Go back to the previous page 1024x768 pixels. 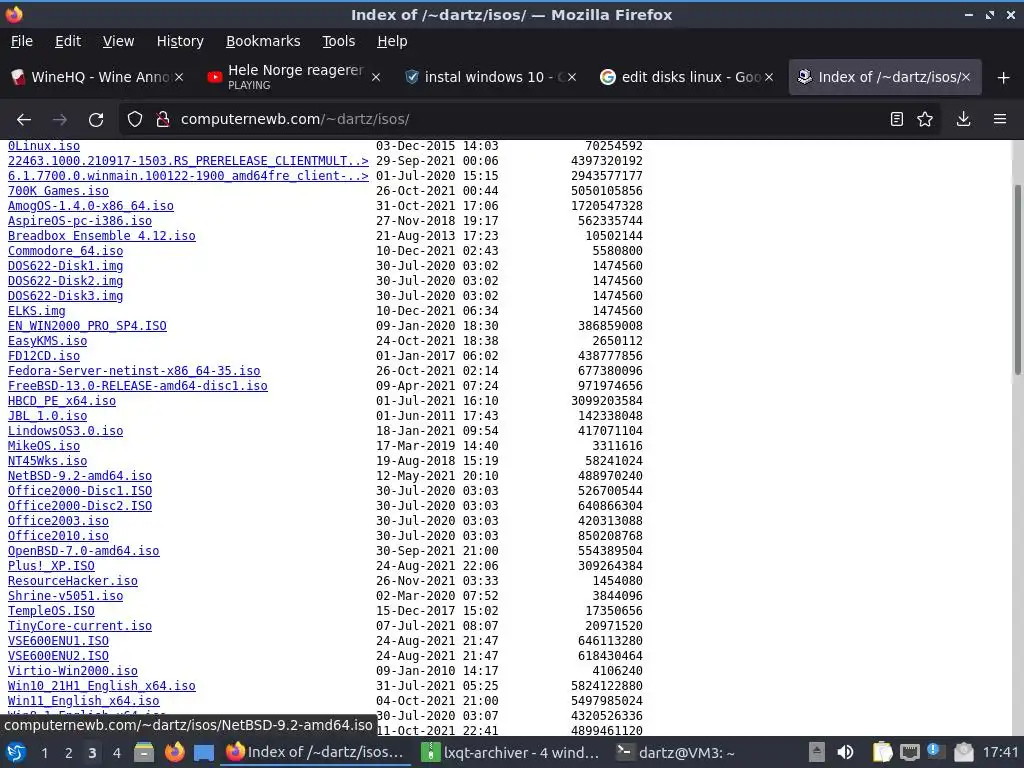(24, 120)
